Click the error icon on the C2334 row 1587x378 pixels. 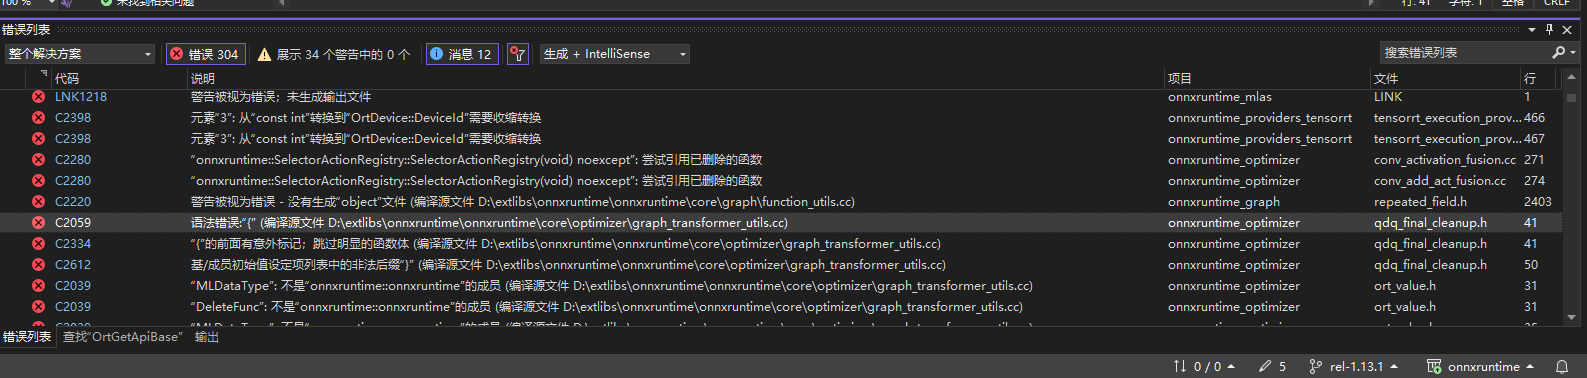38,244
